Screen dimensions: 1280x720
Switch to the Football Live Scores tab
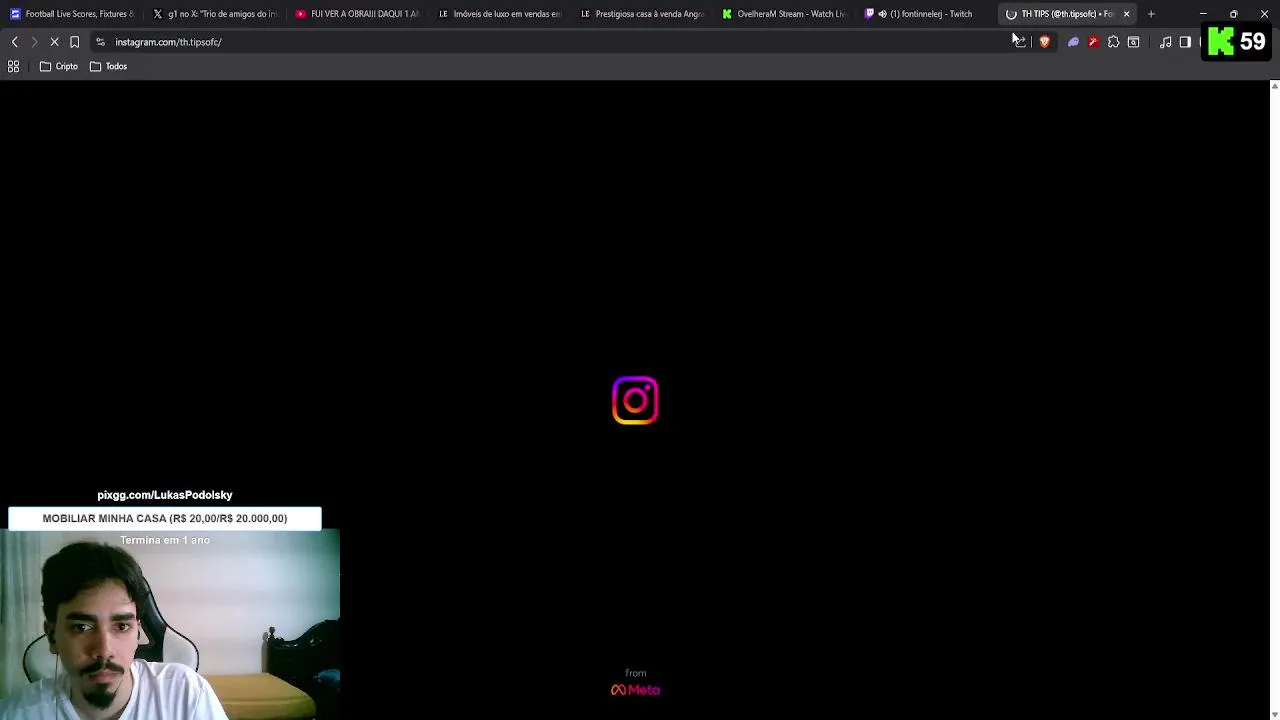coord(72,14)
